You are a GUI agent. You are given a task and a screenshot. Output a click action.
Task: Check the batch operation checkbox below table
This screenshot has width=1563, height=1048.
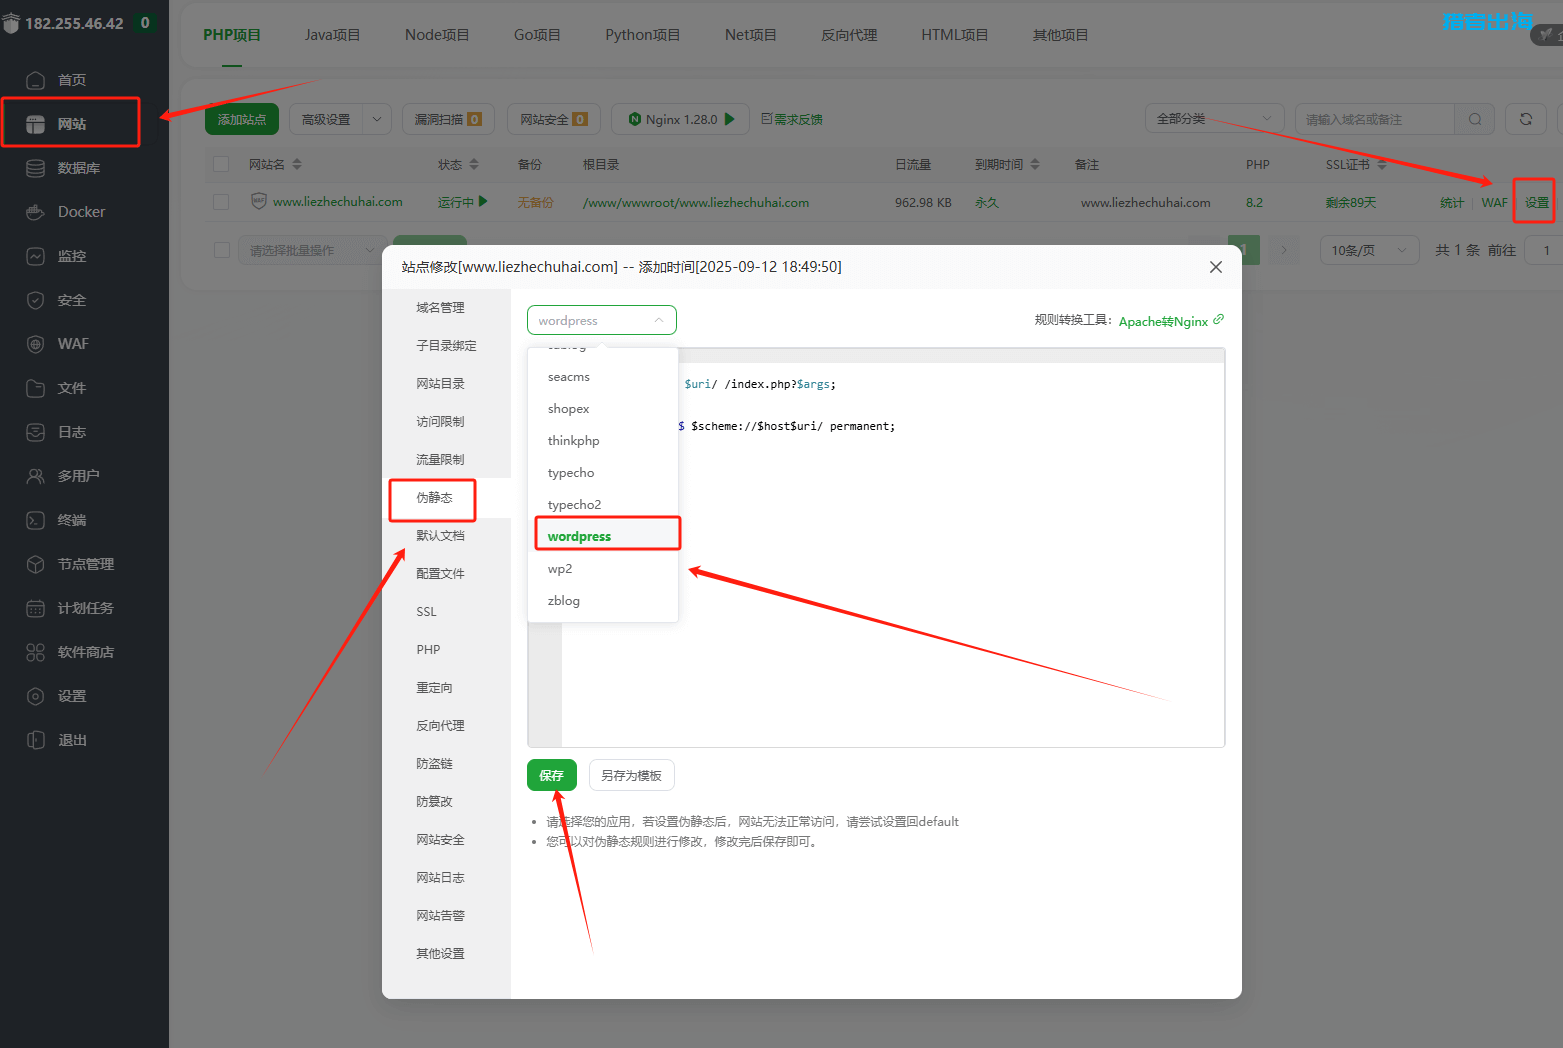pos(222,250)
